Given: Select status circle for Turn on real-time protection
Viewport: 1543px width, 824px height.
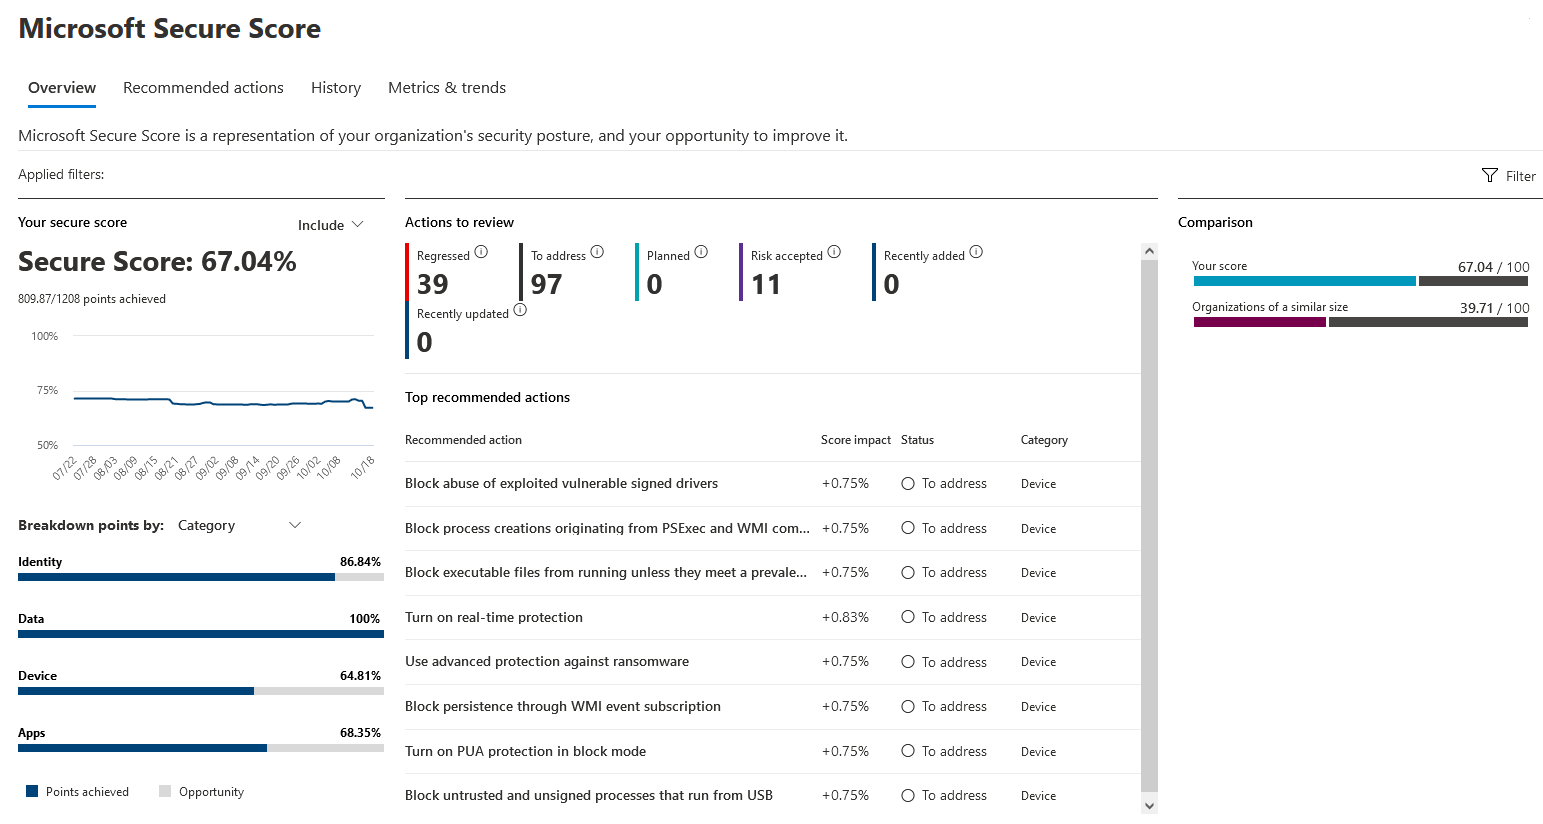Looking at the screenshot, I should pyautogui.click(x=908, y=617).
